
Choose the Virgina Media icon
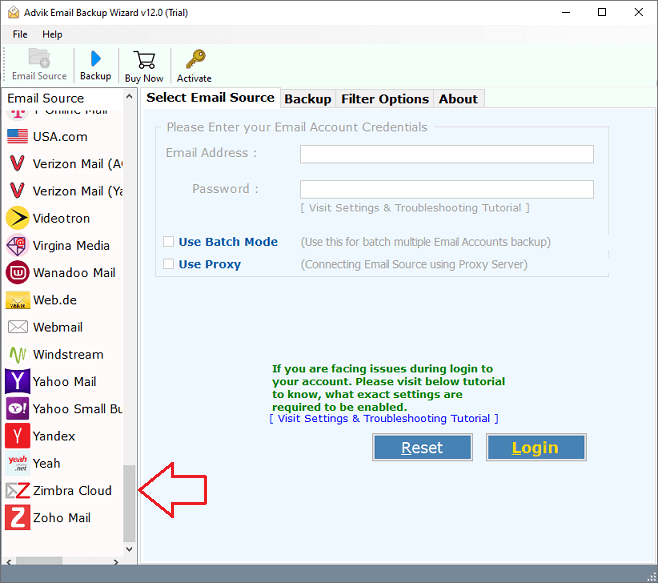17,246
